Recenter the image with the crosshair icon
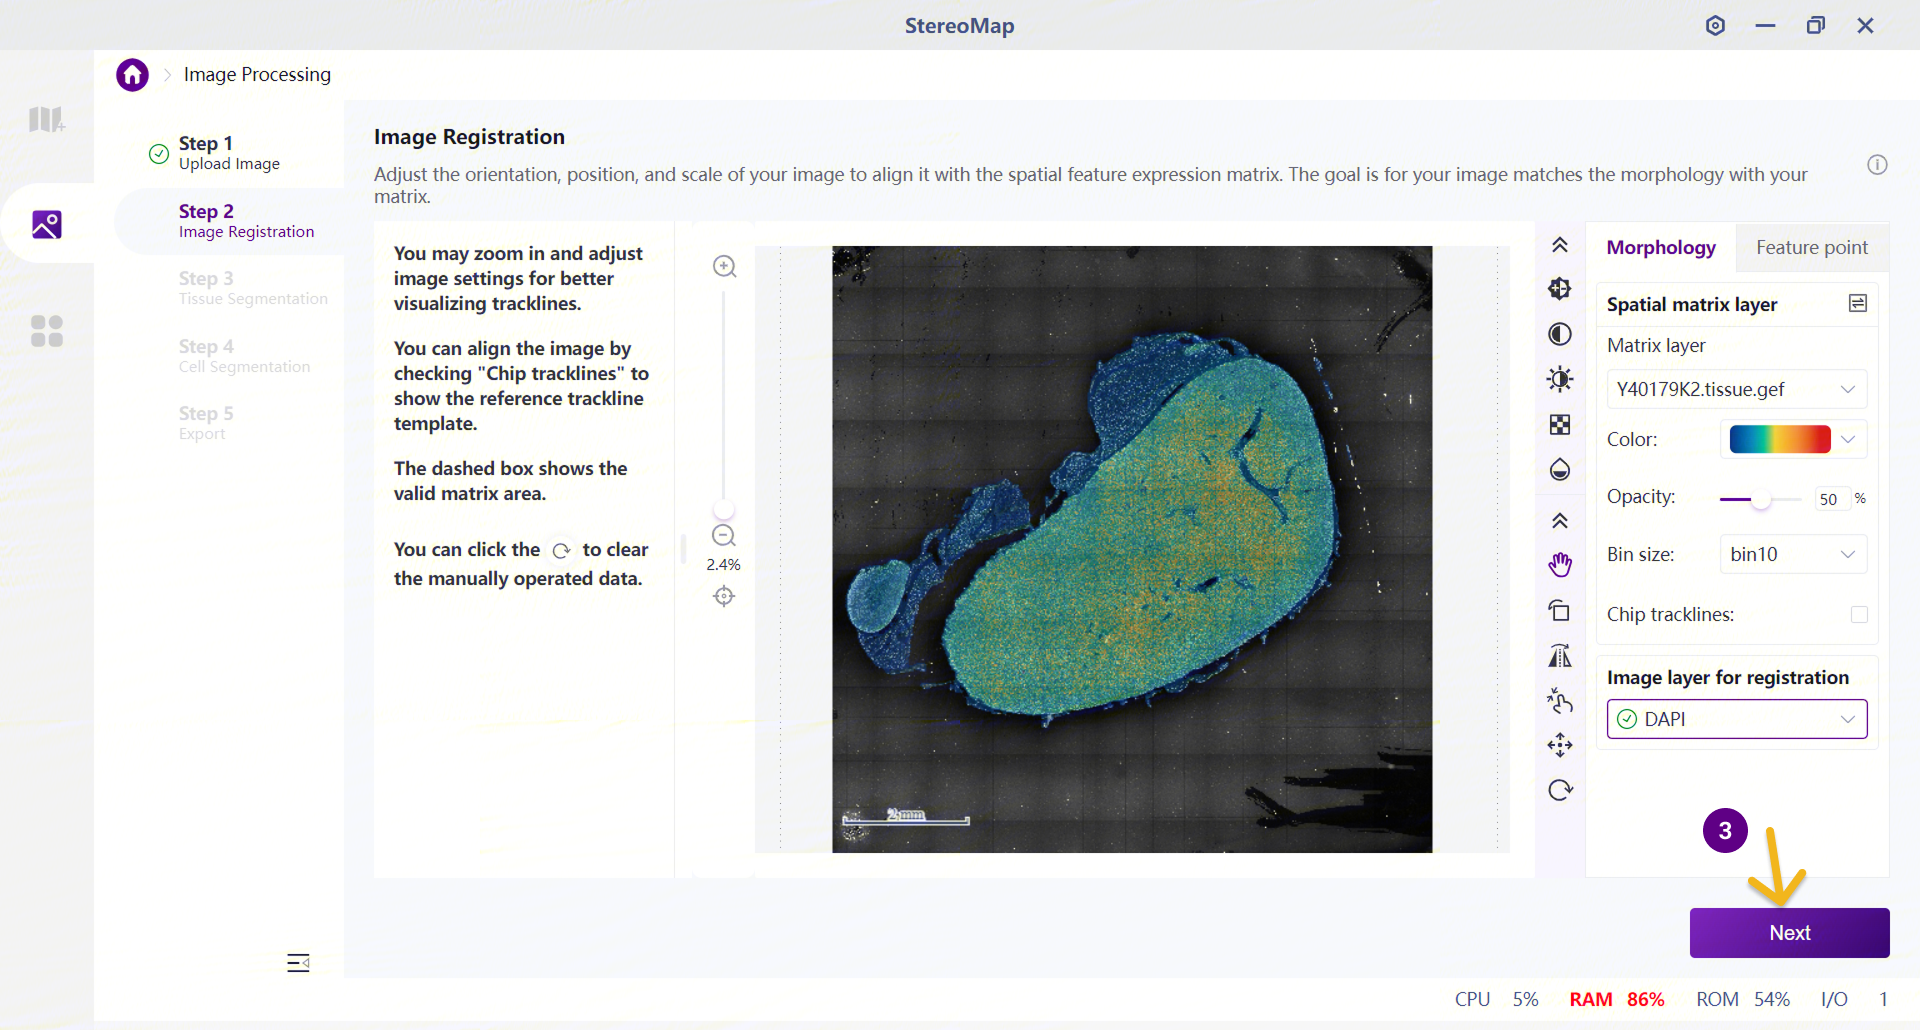The width and height of the screenshot is (1920, 1030). [724, 596]
